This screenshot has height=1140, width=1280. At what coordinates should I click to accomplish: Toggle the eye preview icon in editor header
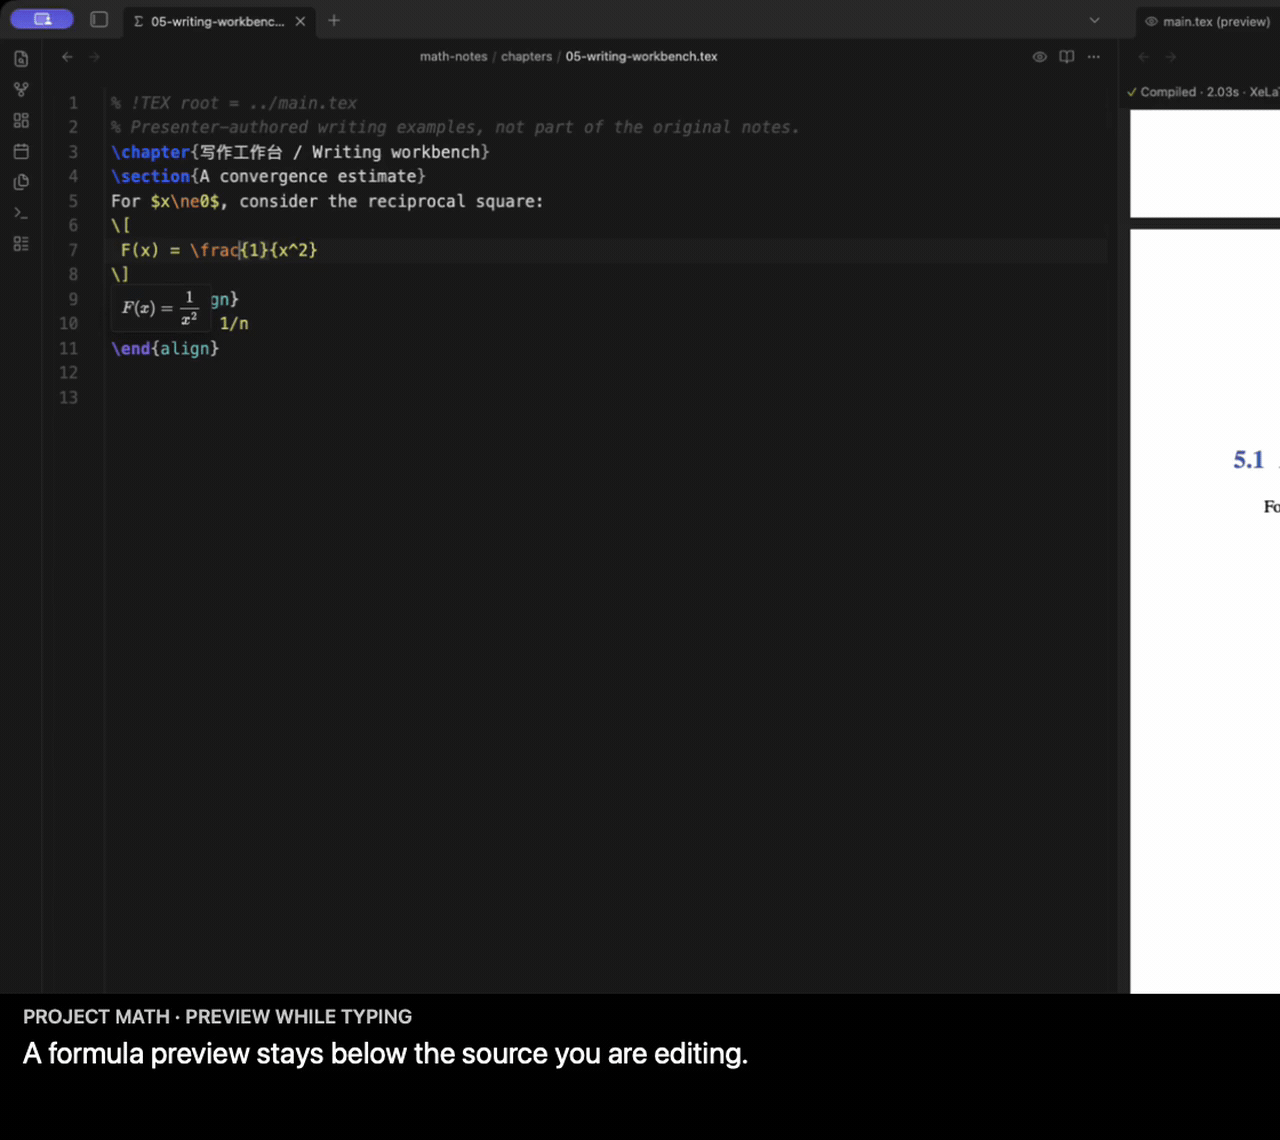tap(1040, 57)
